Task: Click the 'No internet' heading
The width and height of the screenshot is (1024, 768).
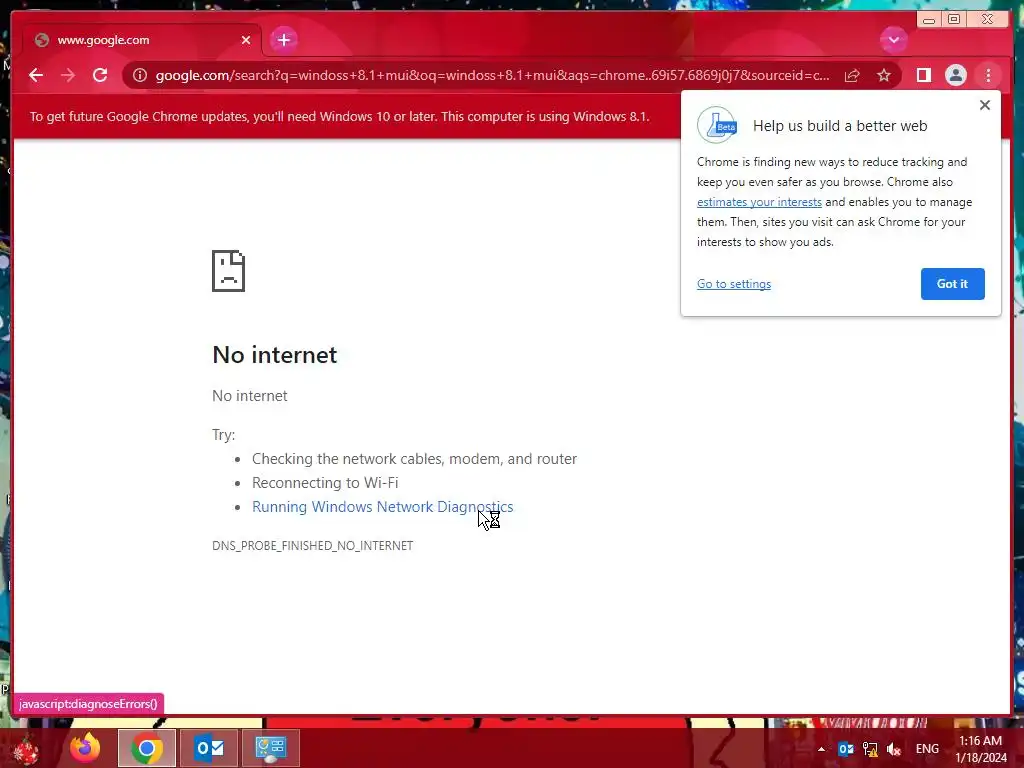Action: pyautogui.click(x=275, y=355)
